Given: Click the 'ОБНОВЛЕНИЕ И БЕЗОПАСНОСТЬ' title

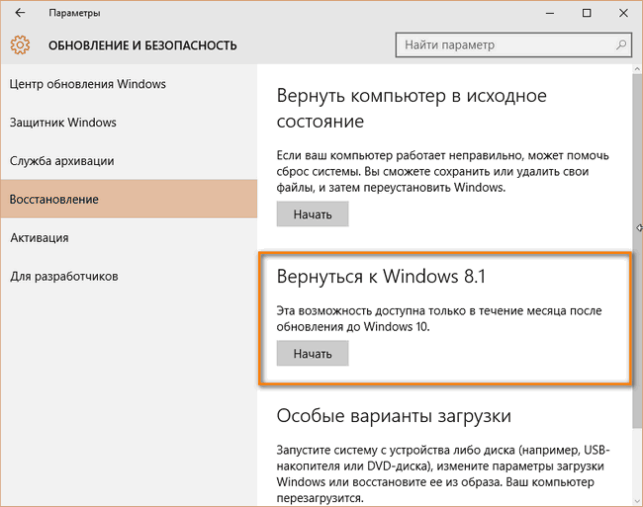Looking at the screenshot, I should coord(143,45).
